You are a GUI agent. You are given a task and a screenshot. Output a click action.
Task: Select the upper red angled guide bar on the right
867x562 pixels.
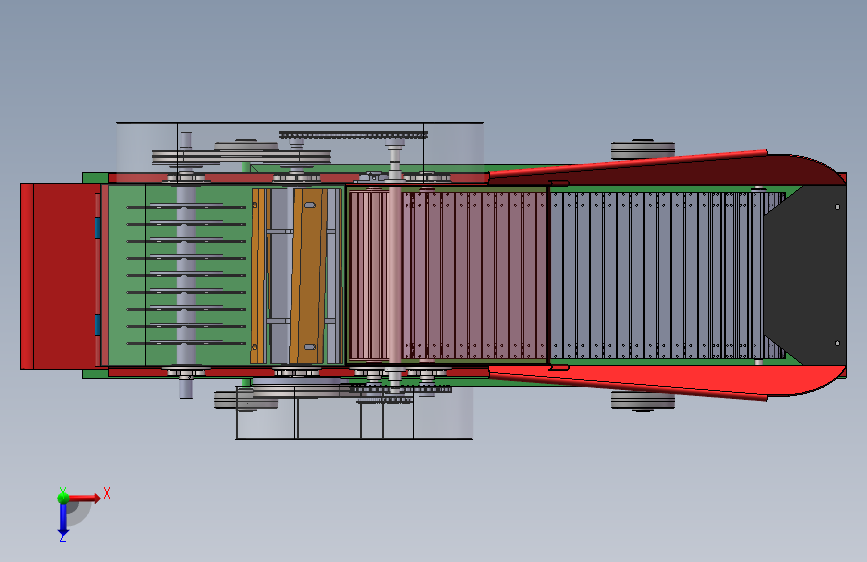pos(628,163)
